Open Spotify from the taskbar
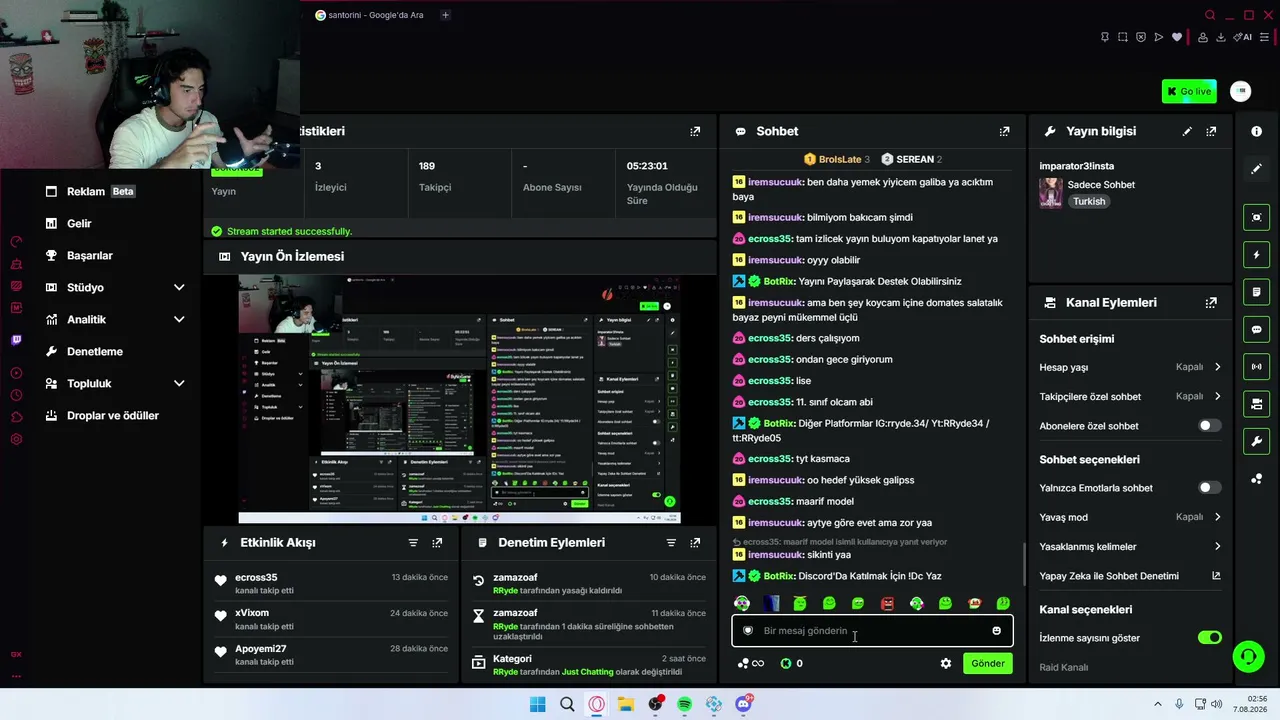 (685, 704)
